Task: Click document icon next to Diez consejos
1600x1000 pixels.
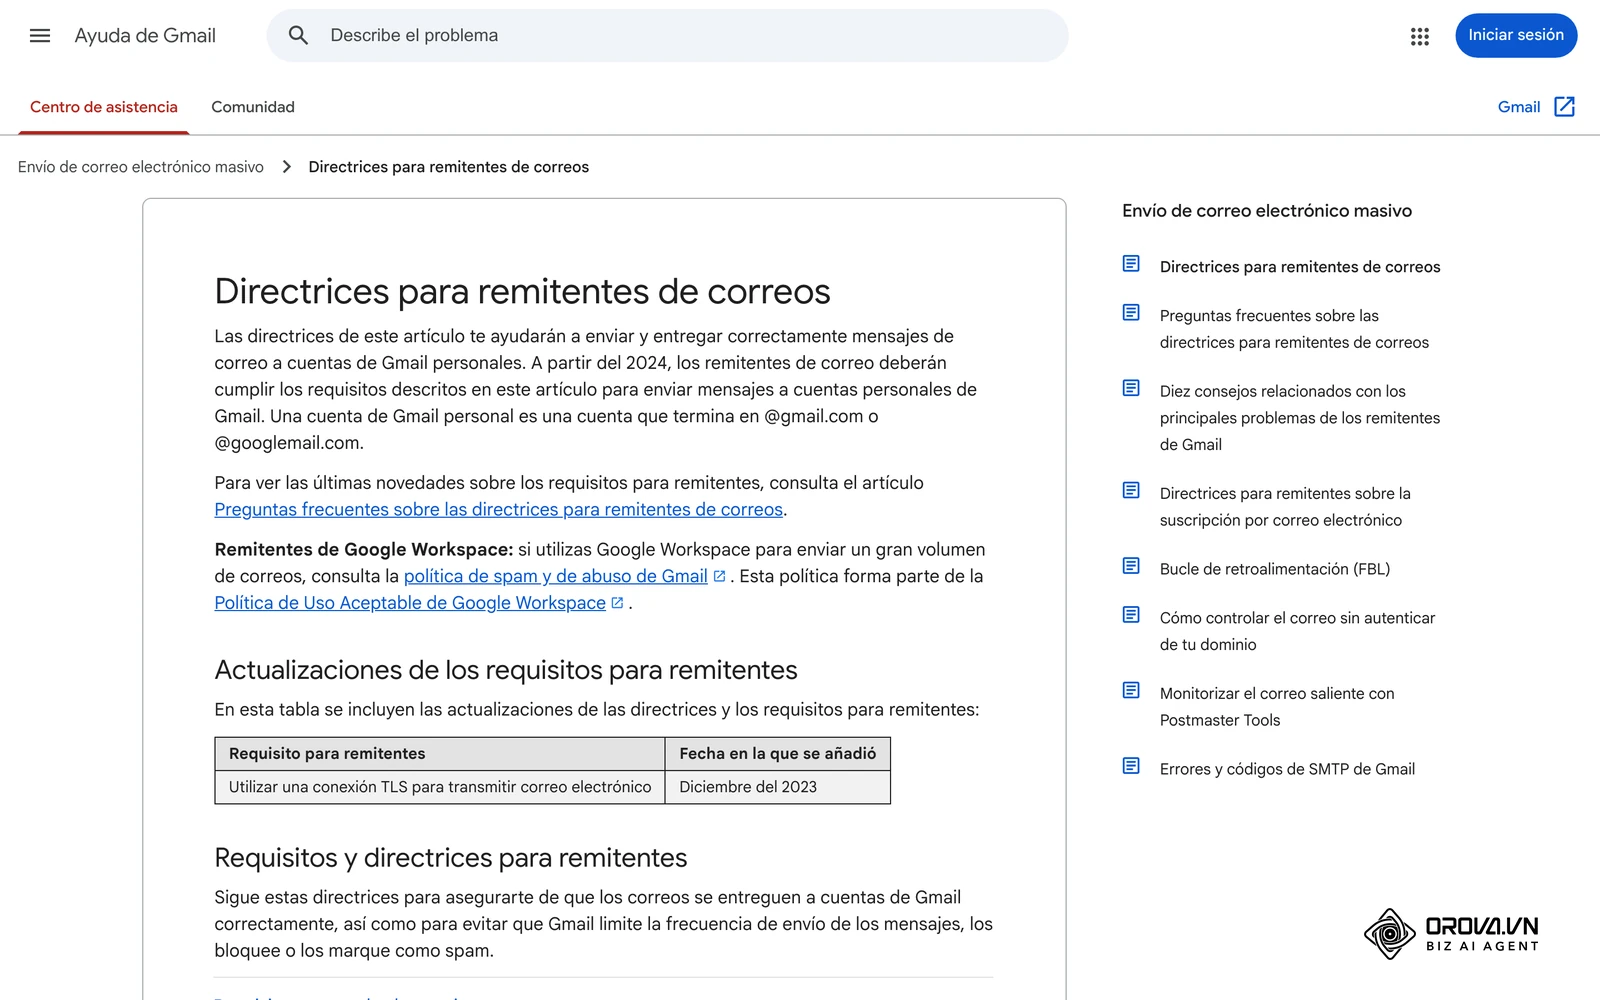Action: click(1131, 388)
